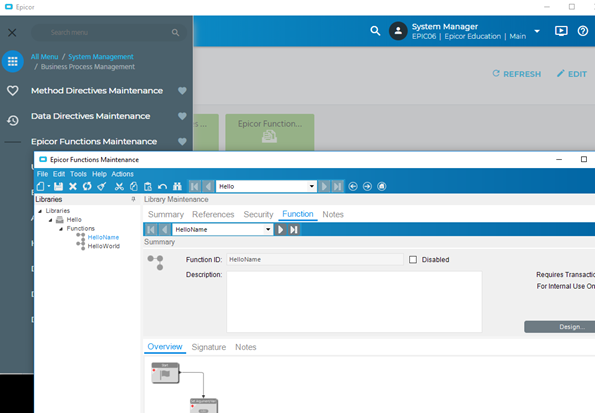The height and width of the screenshot is (413, 595).
Task: Click the Paste clipboard icon
Action: coord(148,186)
